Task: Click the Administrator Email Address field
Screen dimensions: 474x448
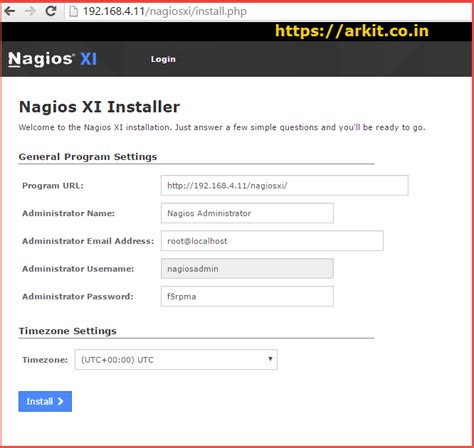Action: click(272, 241)
